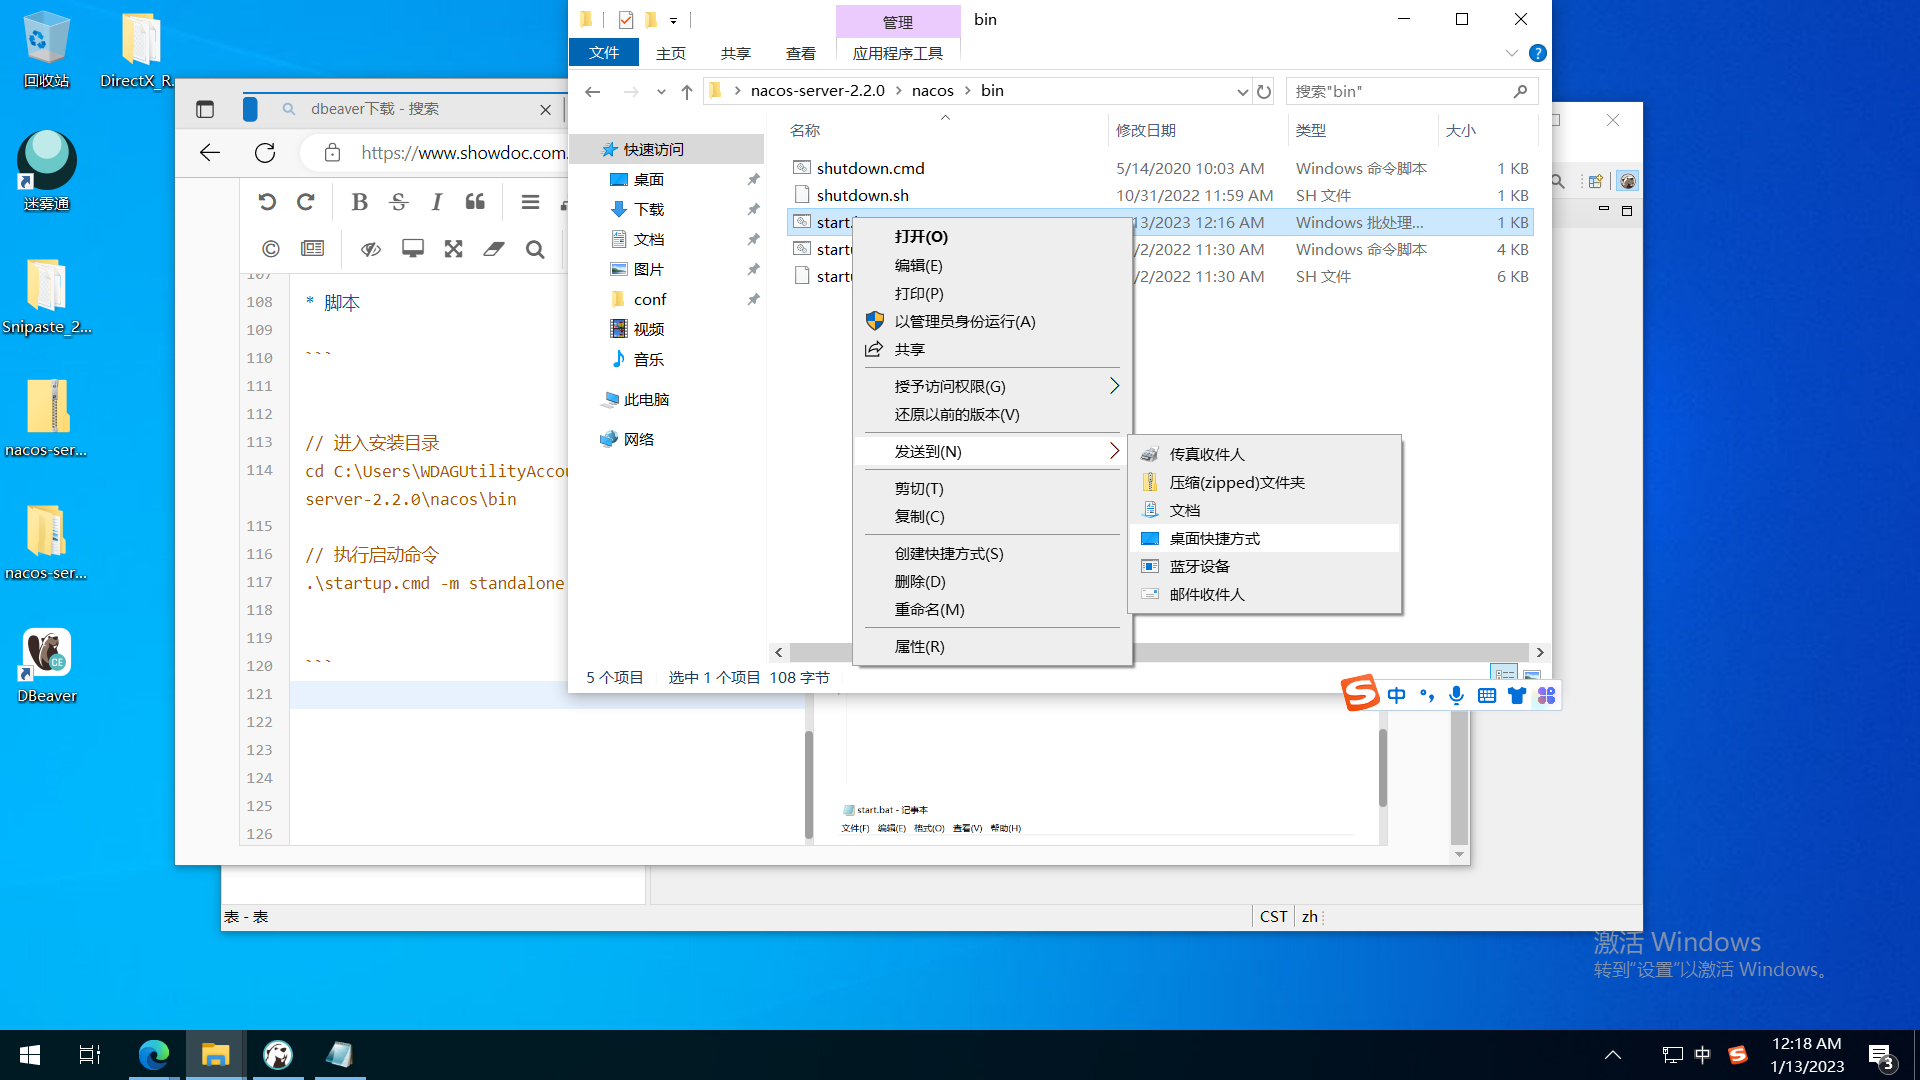Open 快速访问 in the navigation pane
1920x1080 pixels.
666,149
